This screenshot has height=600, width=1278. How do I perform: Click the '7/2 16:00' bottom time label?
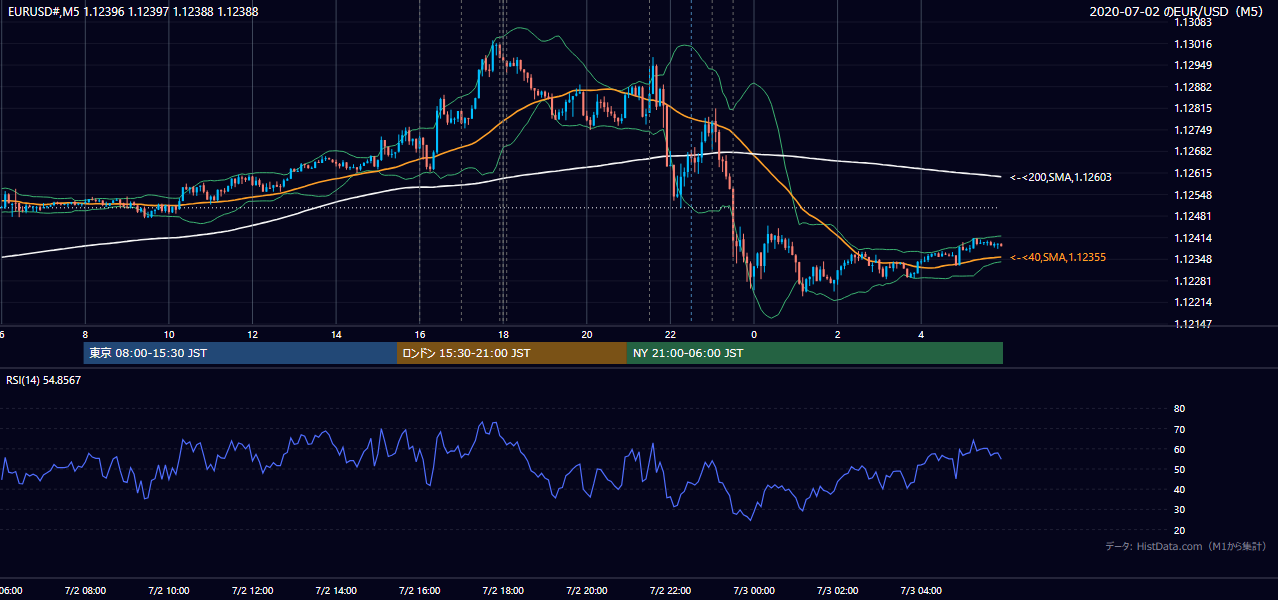pyautogui.click(x=420, y=590)
